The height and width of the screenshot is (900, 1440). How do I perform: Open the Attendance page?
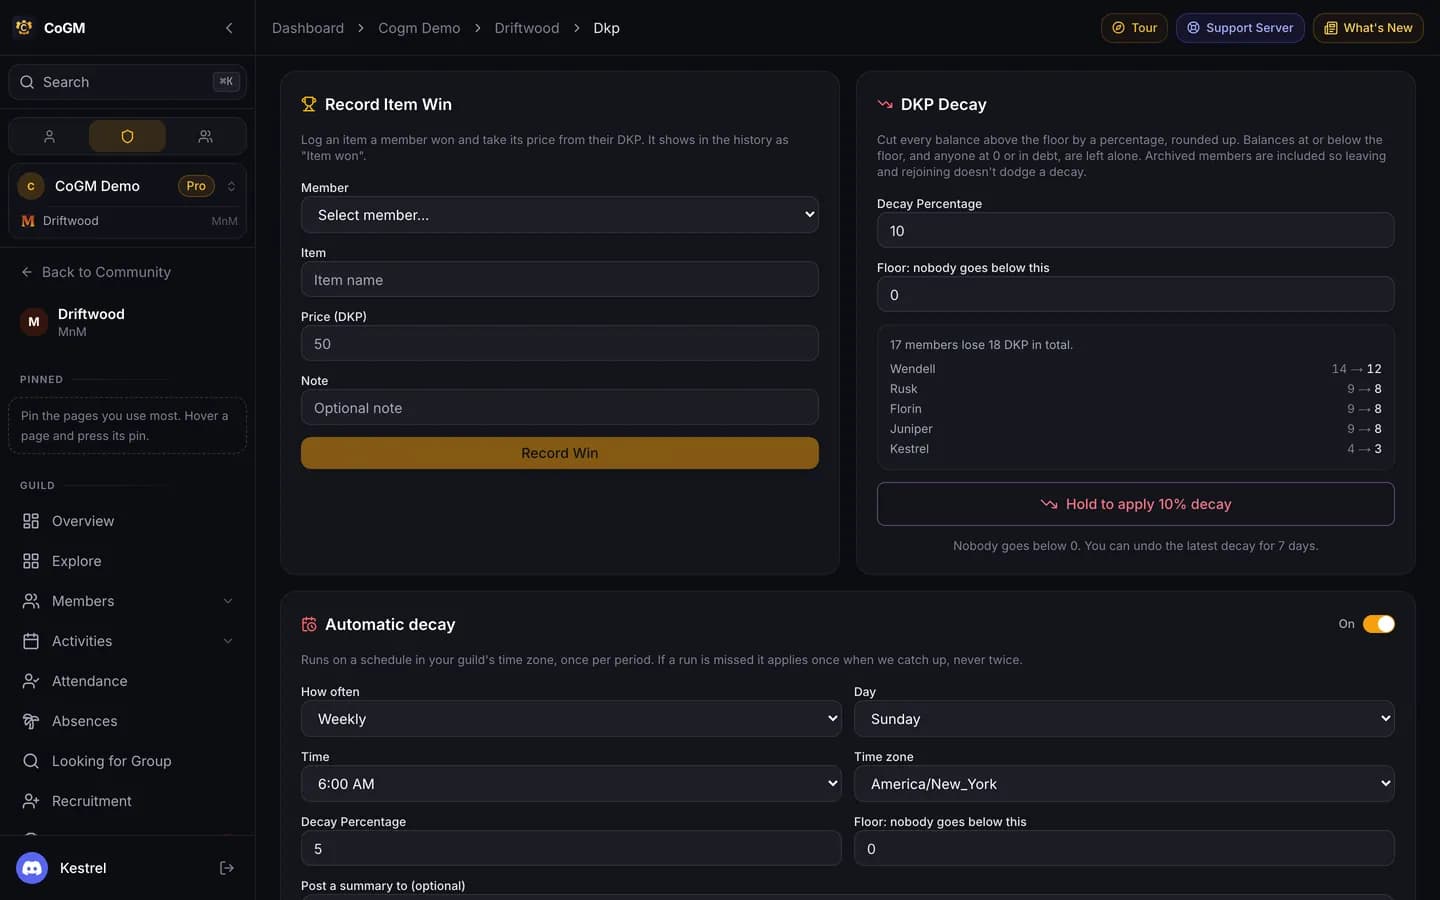[x=127, y=681]
